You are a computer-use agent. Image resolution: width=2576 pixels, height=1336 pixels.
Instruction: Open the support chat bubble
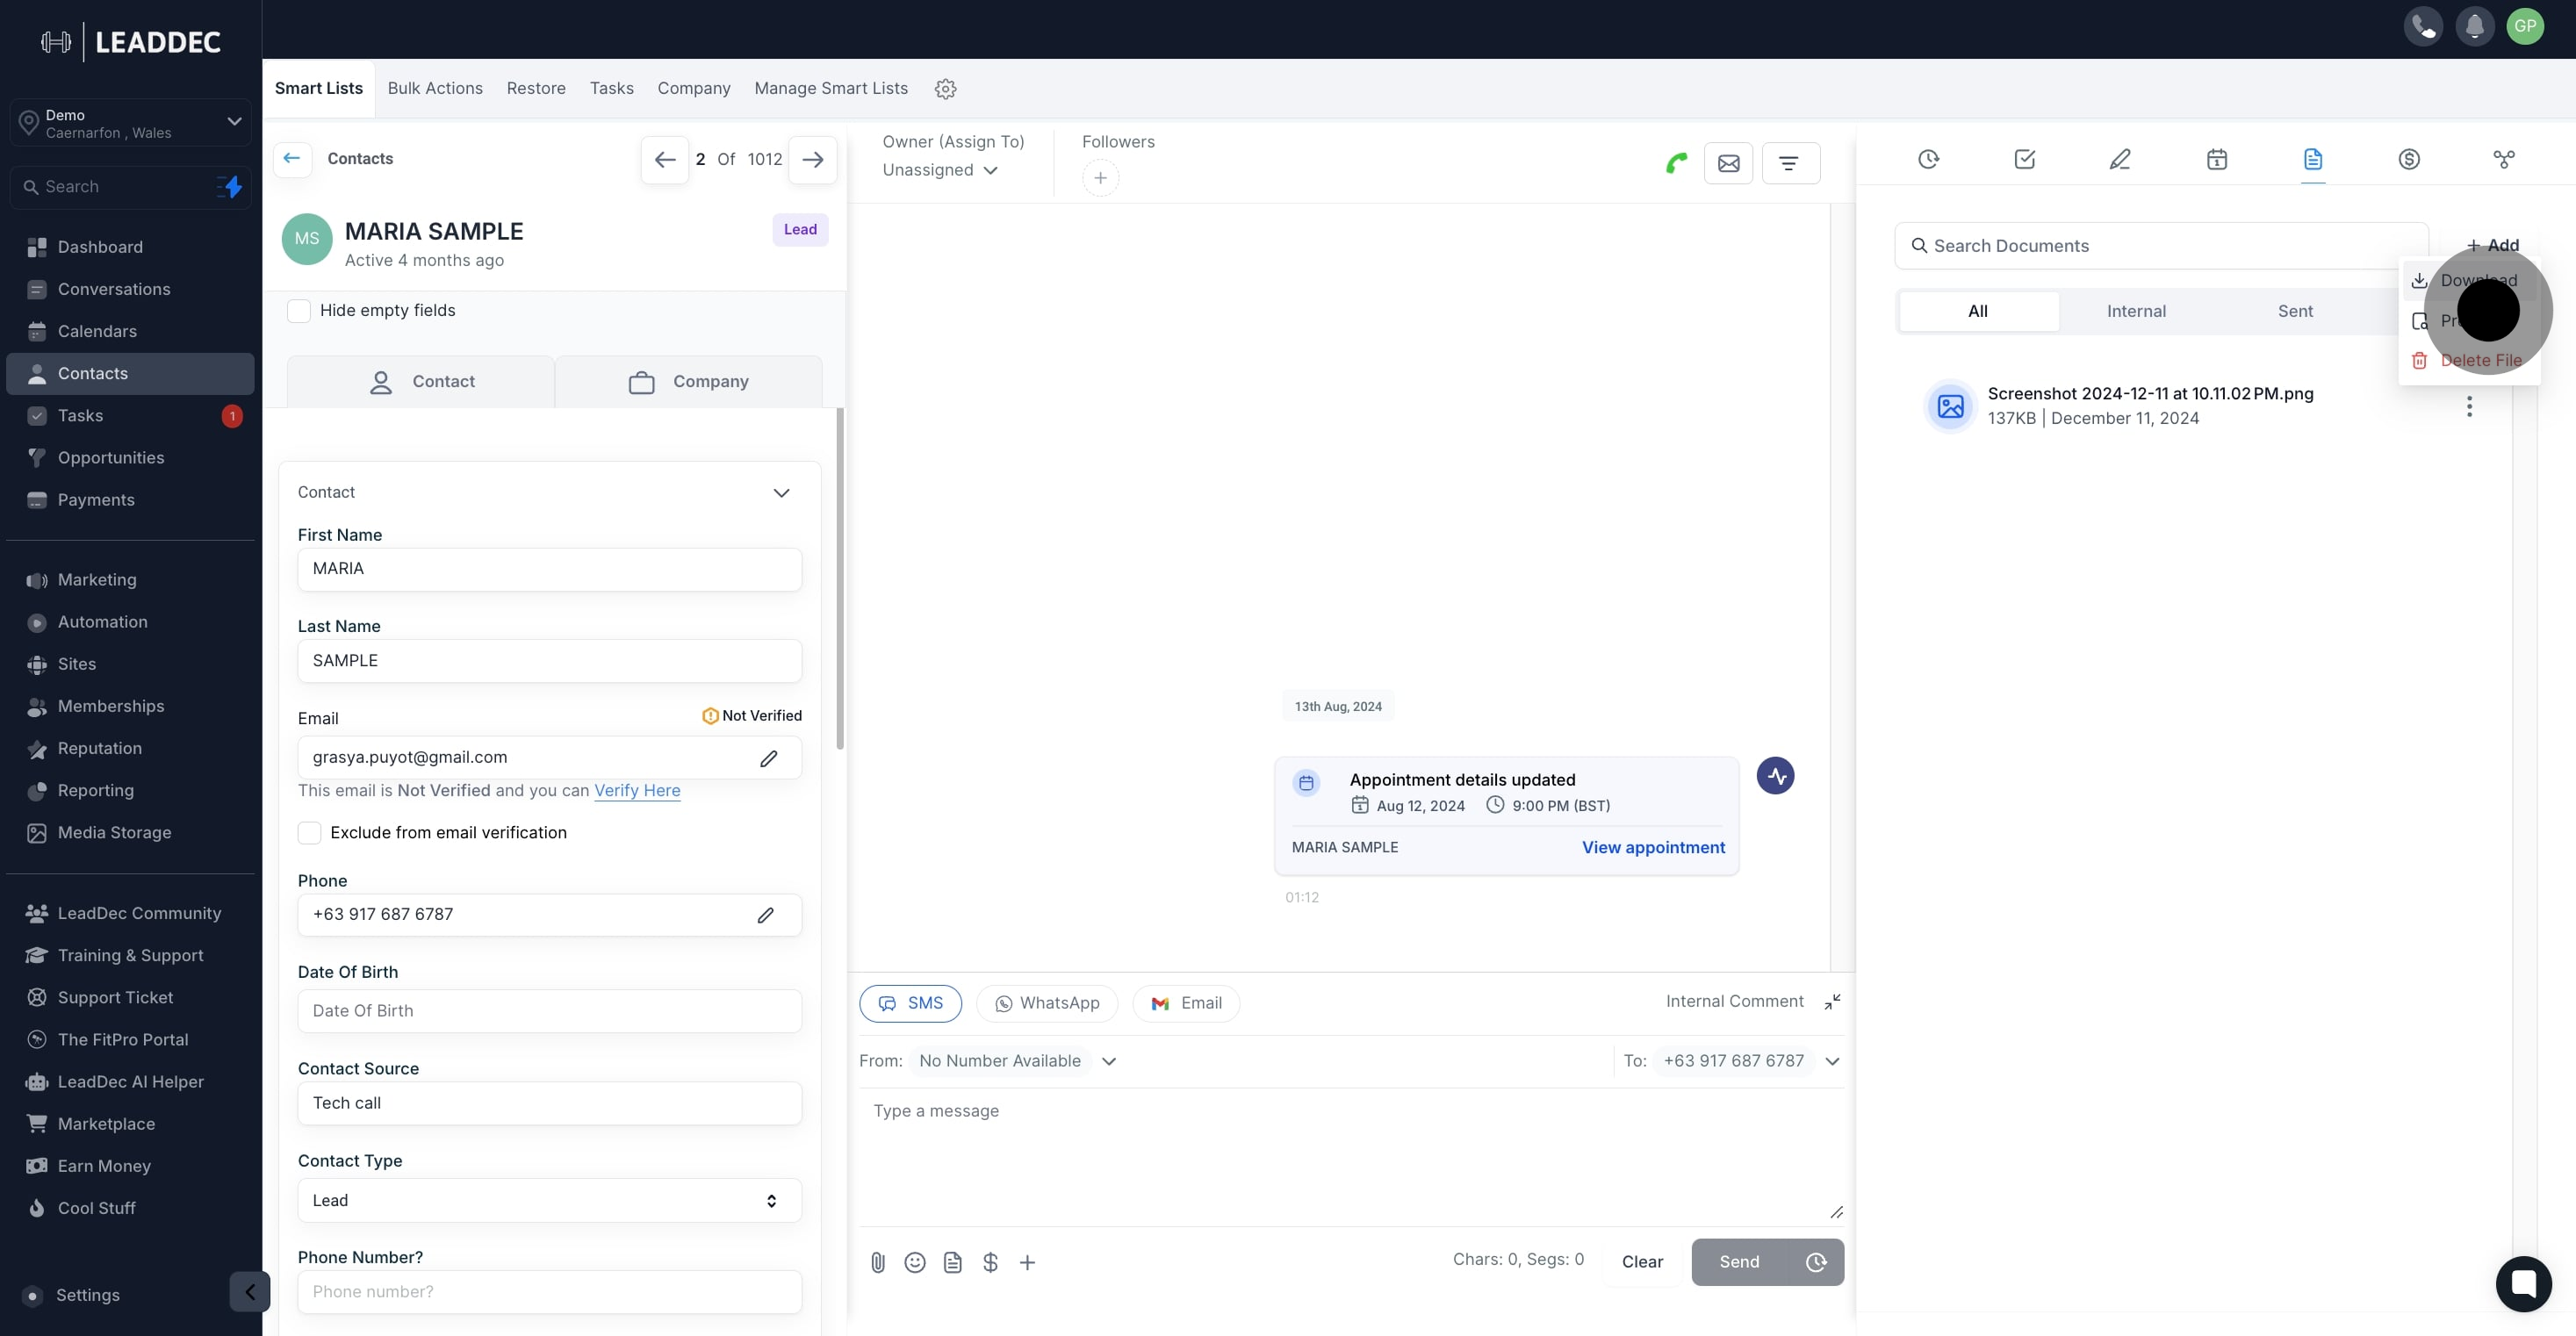(x=2523, y=1283)
